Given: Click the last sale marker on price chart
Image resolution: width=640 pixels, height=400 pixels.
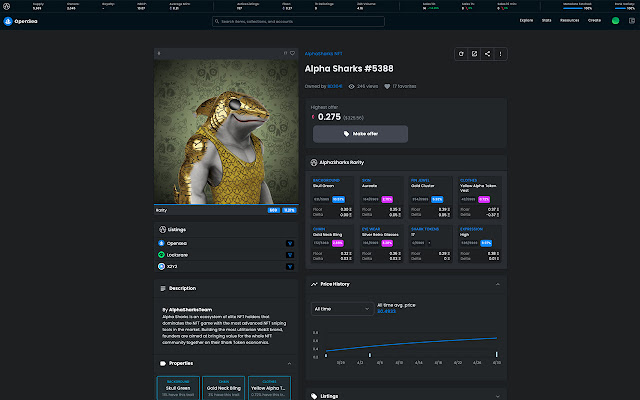Looking at the screenshot, I should 496,354.
